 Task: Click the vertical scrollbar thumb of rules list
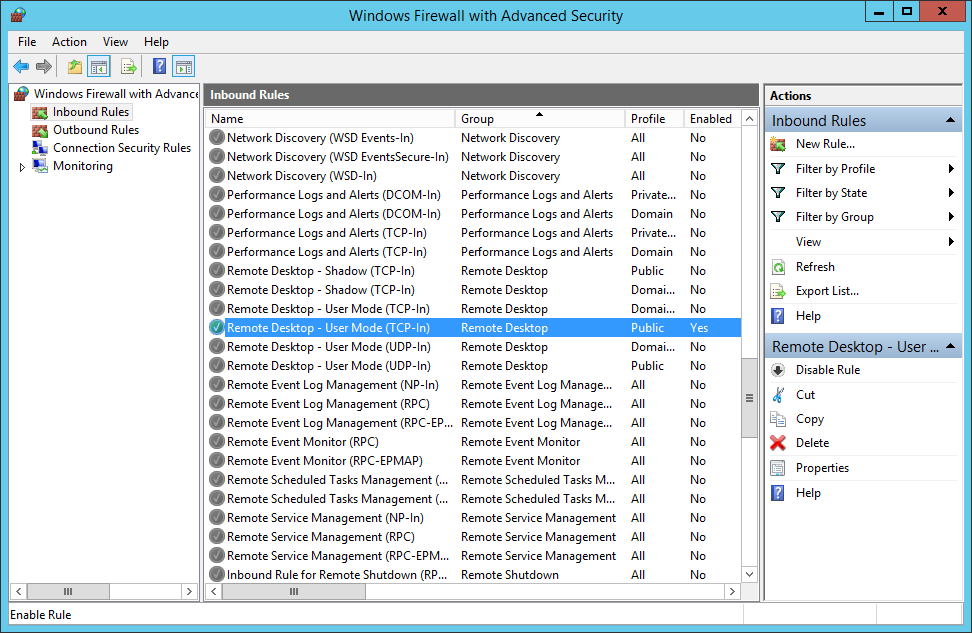(749, 397)
